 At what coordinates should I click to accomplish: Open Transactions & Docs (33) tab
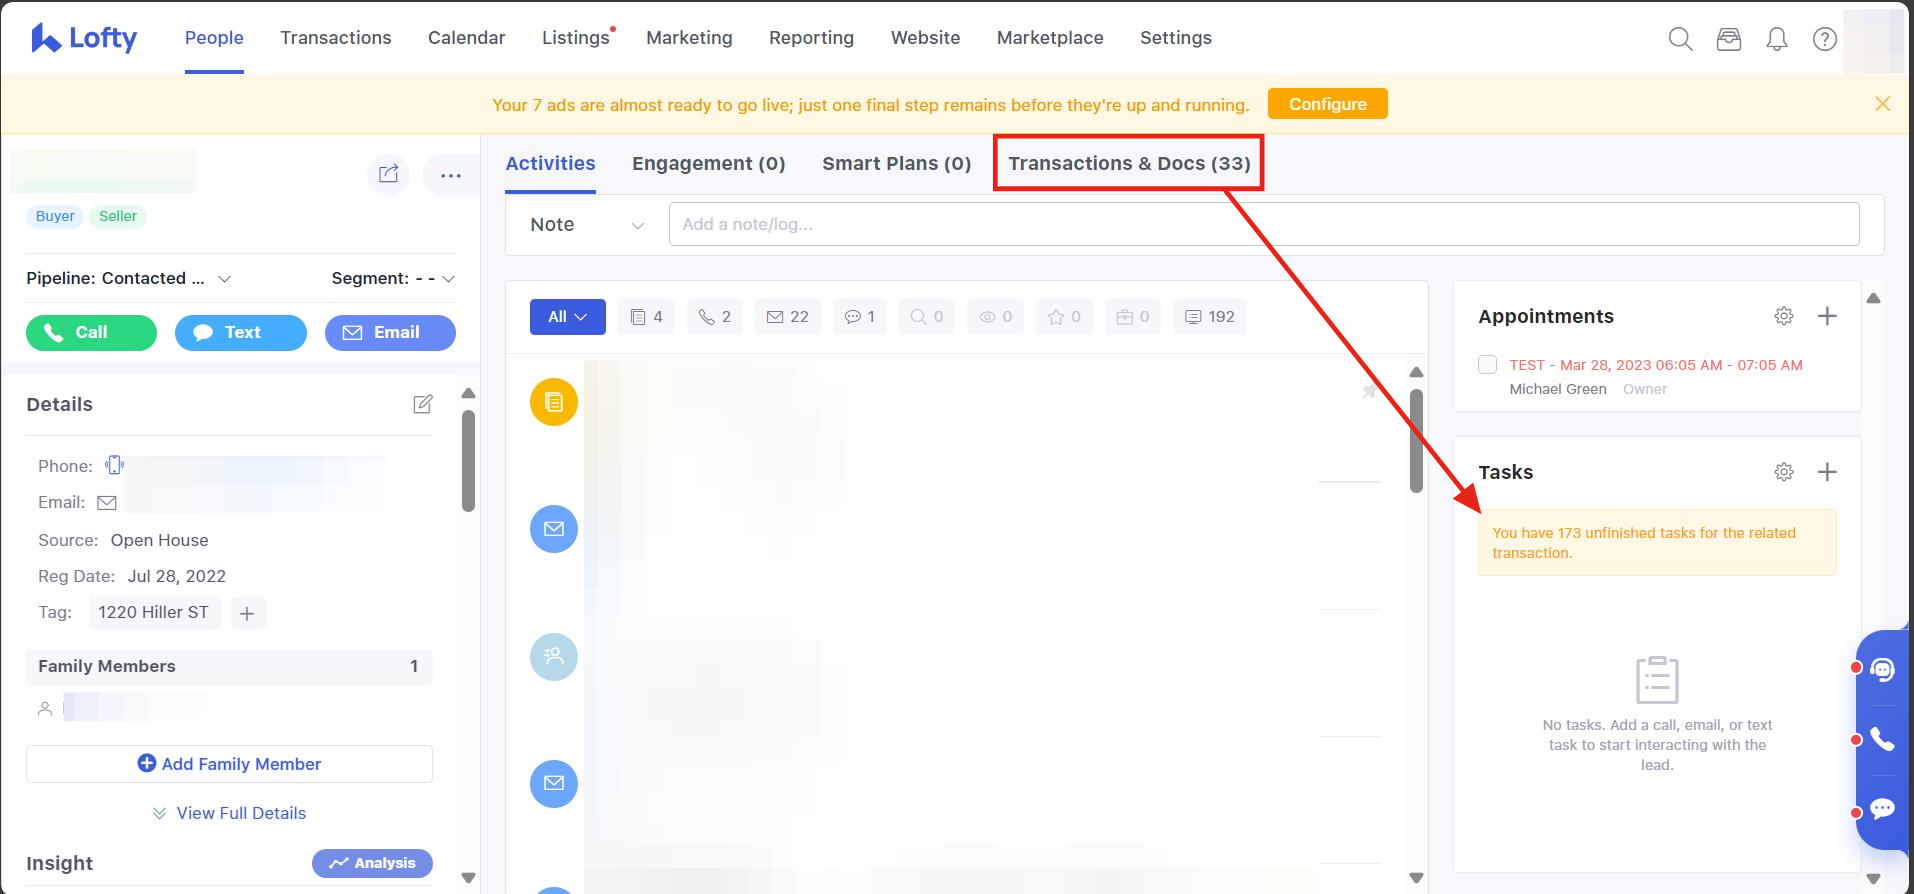coord(1129,164)
